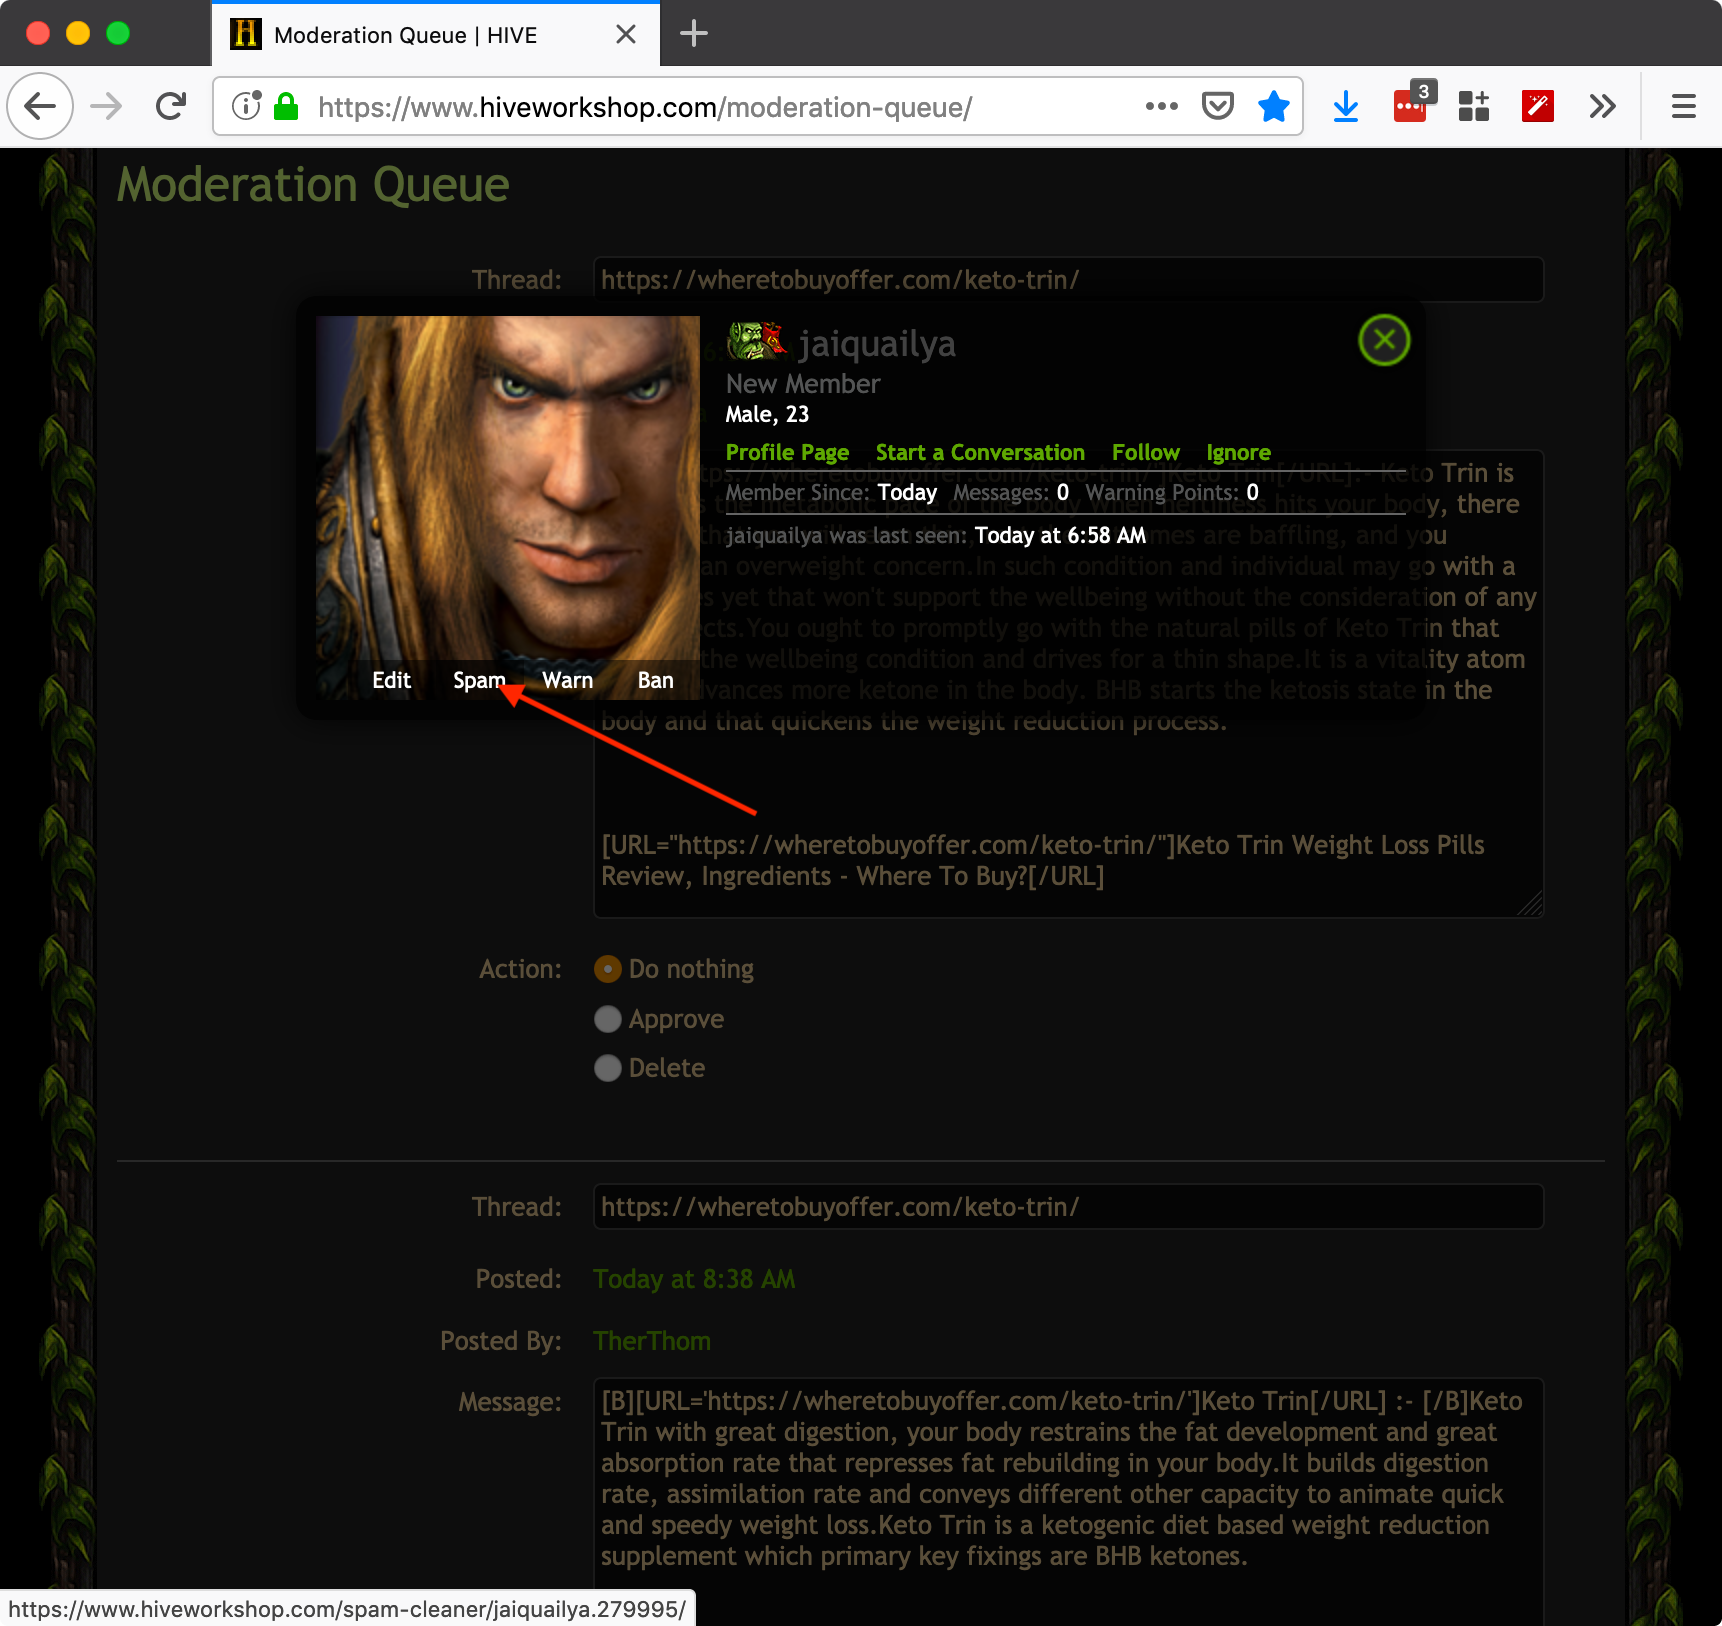1722x1626 pixels.
Task: Click the grid-plus extension icon
Action: pyautogui.click(x=1474, y=106)
